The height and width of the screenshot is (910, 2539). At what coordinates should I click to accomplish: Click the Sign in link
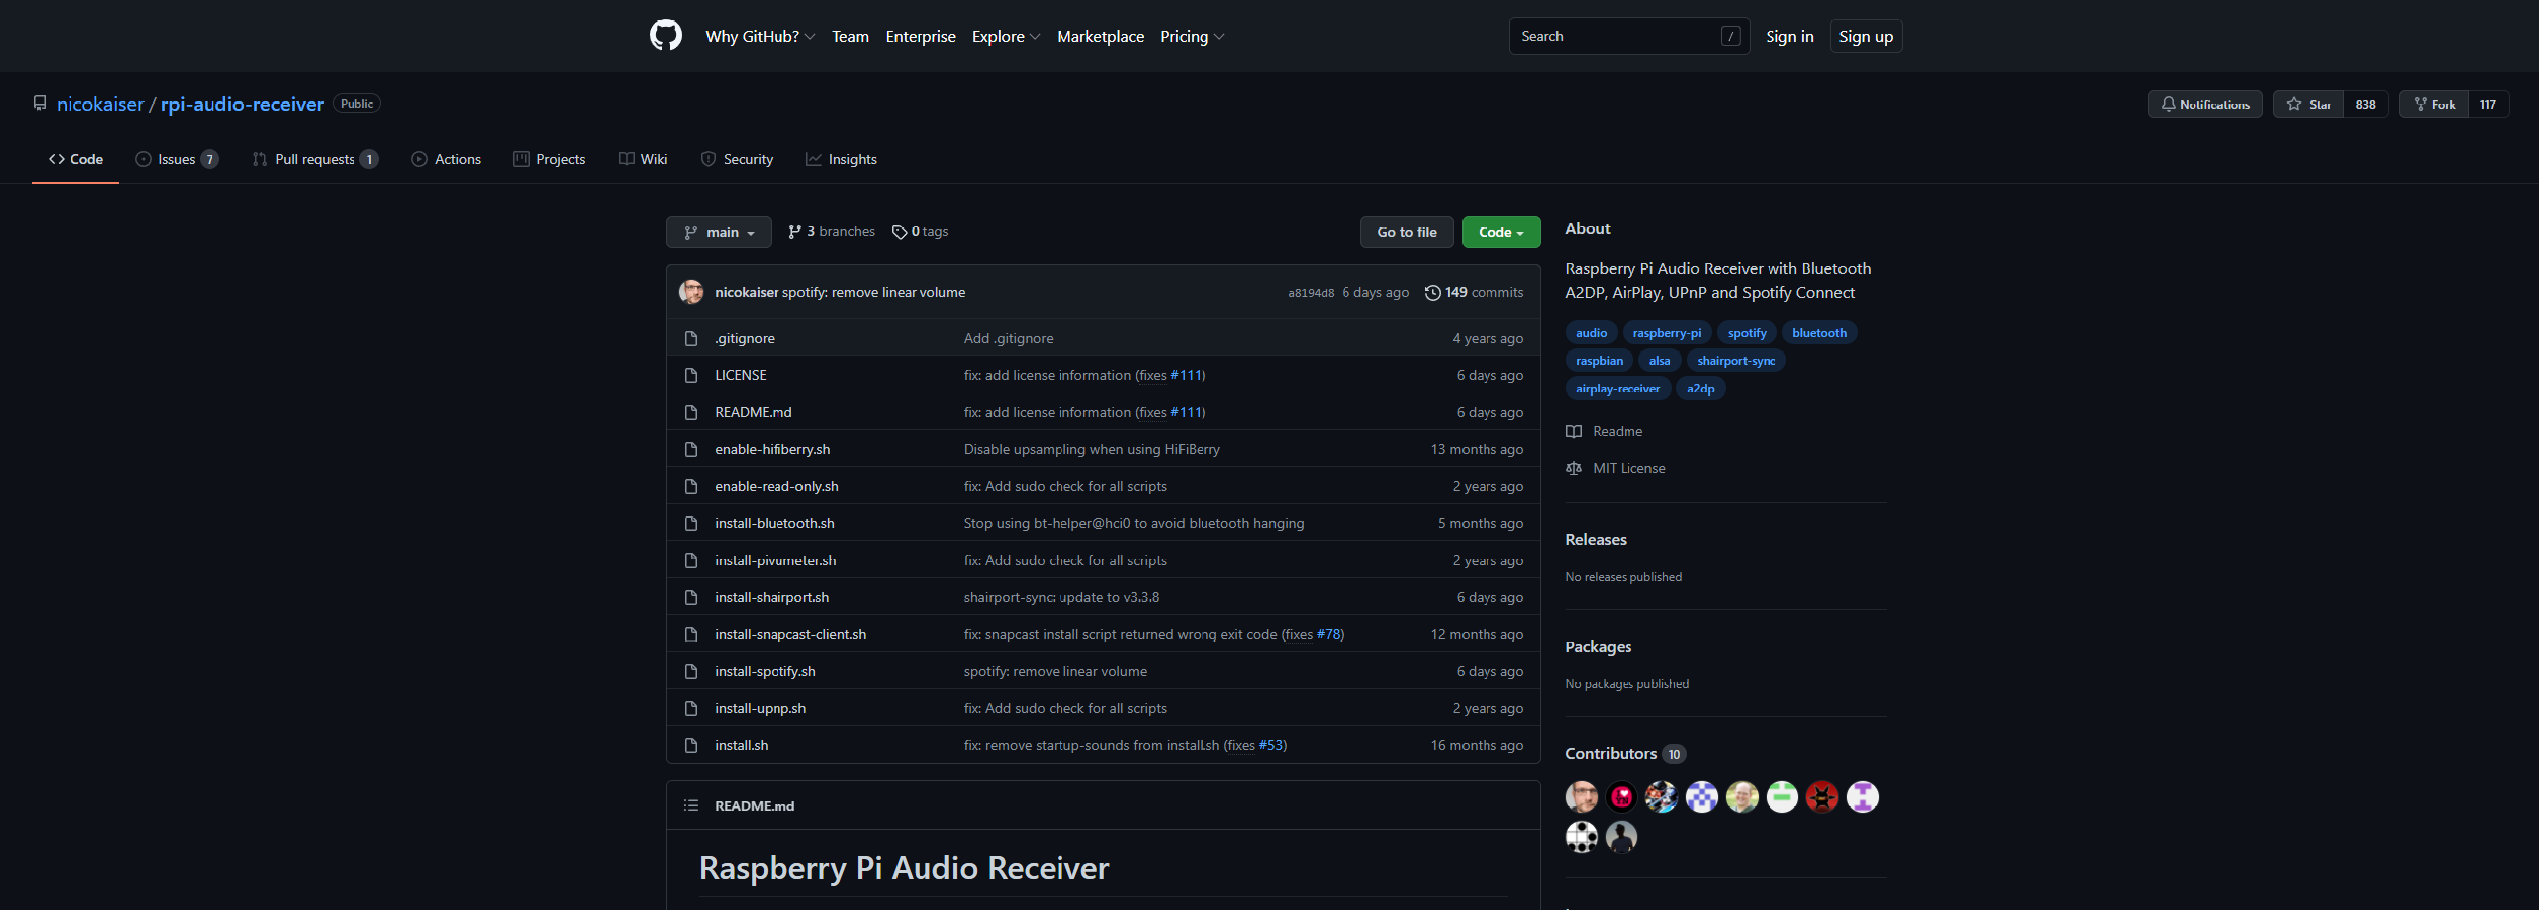(x=1789, y=36)
